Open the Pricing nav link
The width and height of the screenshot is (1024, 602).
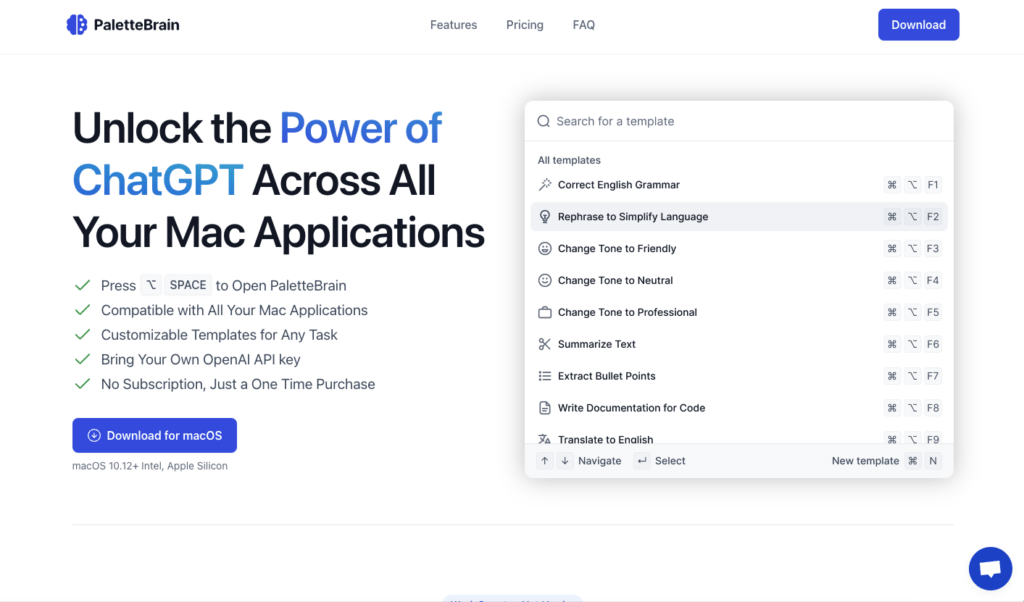coord(524,25)
